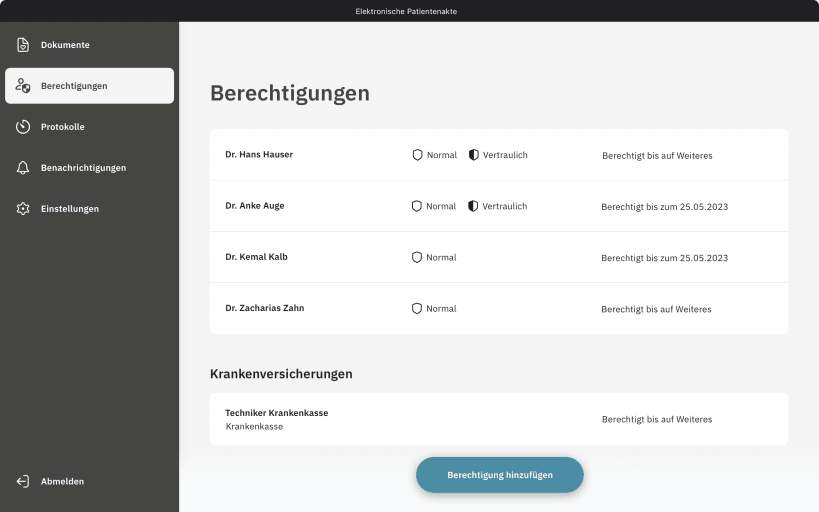Click Abmelden to log out
The image size is (819, 512).
click(89, 481)
